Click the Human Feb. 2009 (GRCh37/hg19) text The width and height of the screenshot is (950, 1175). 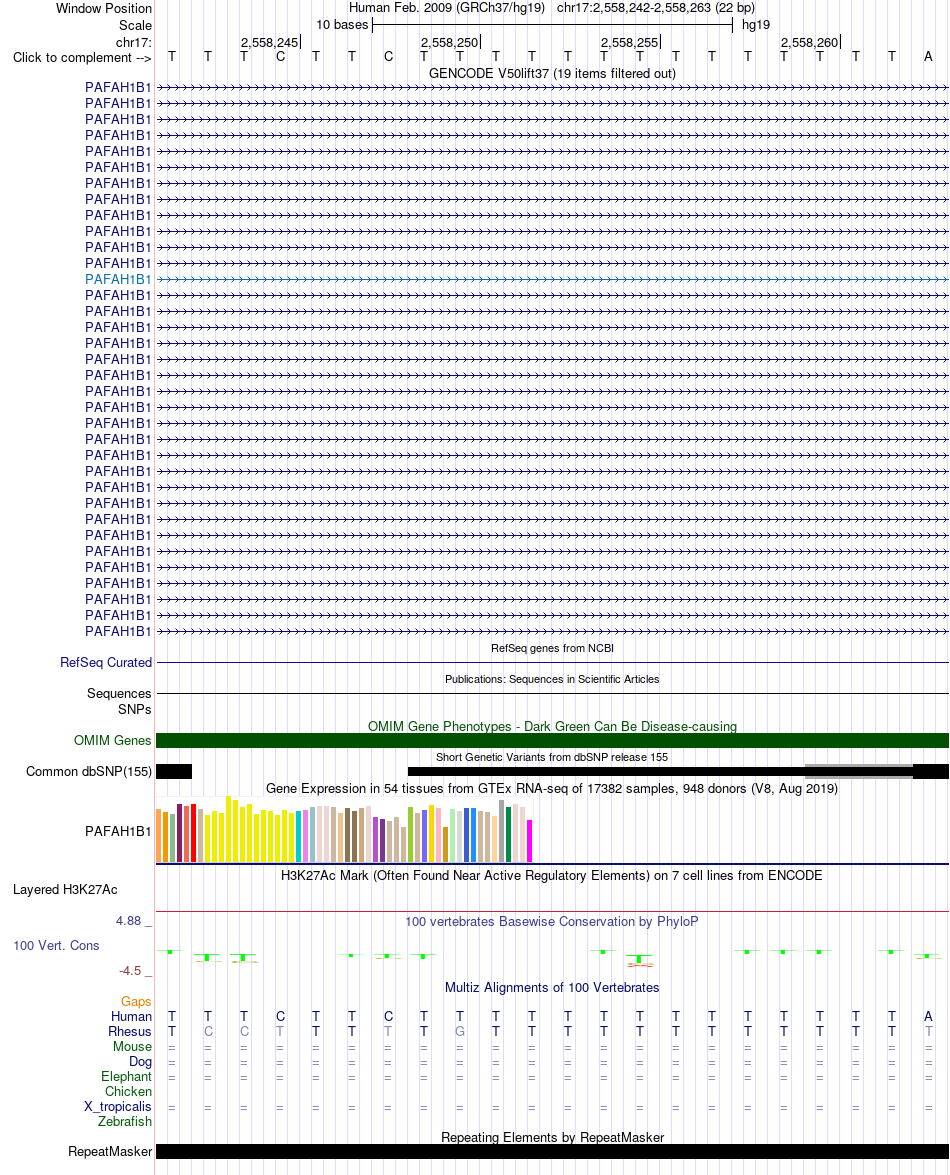click(x=447, y=7)
